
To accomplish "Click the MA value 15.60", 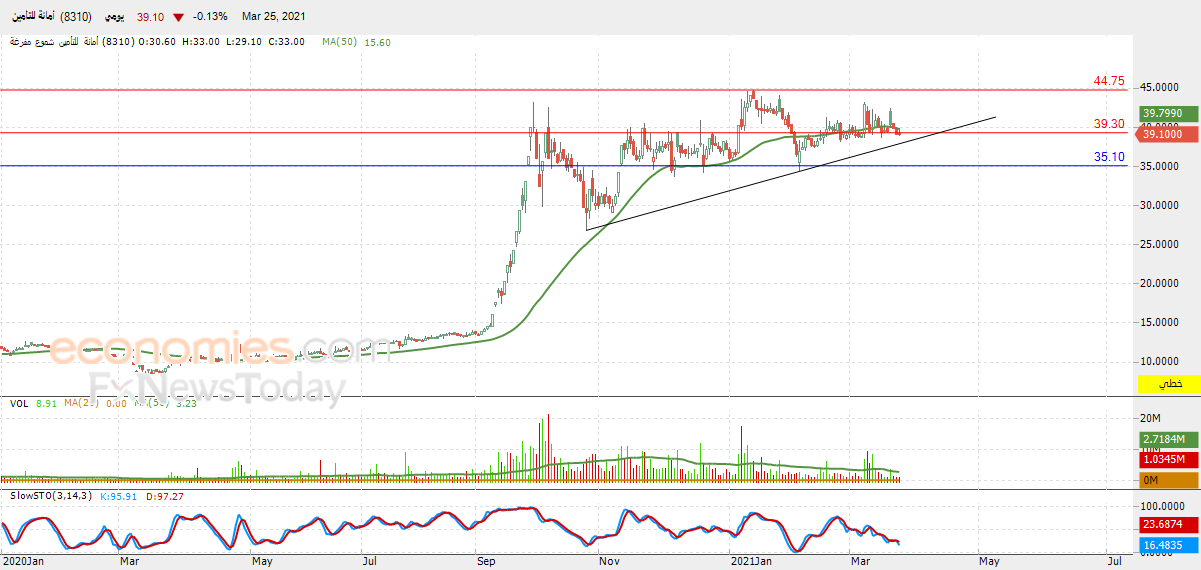I will tap(378, 42).
